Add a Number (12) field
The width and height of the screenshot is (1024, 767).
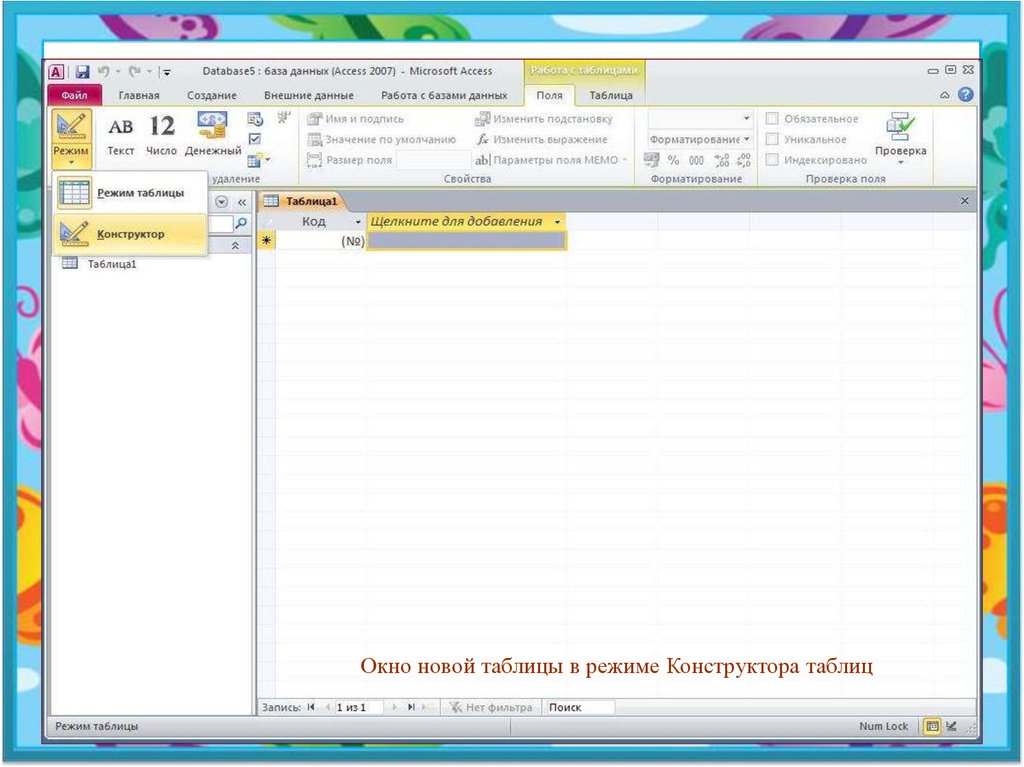[161, 134]
